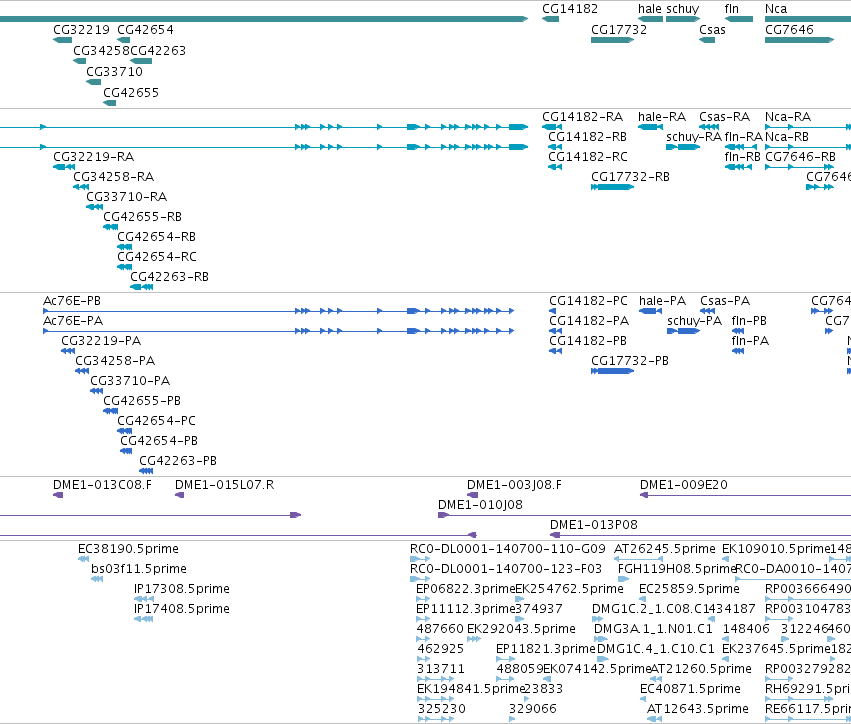
Task: Click the Csas-PA protein label
Action: [725, 301]
